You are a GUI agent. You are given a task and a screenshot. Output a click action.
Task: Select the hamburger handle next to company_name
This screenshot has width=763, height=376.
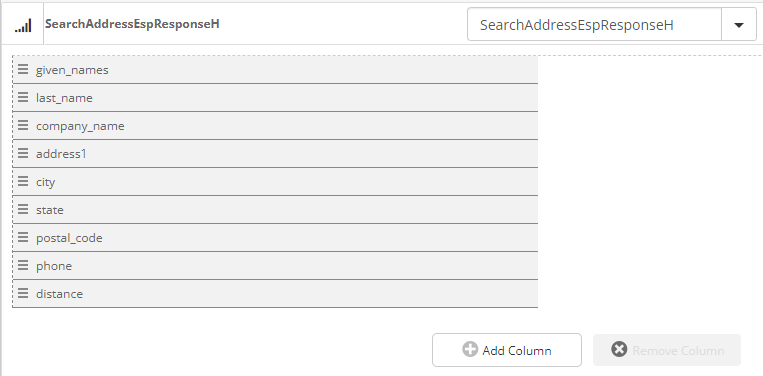click(23, 125)
